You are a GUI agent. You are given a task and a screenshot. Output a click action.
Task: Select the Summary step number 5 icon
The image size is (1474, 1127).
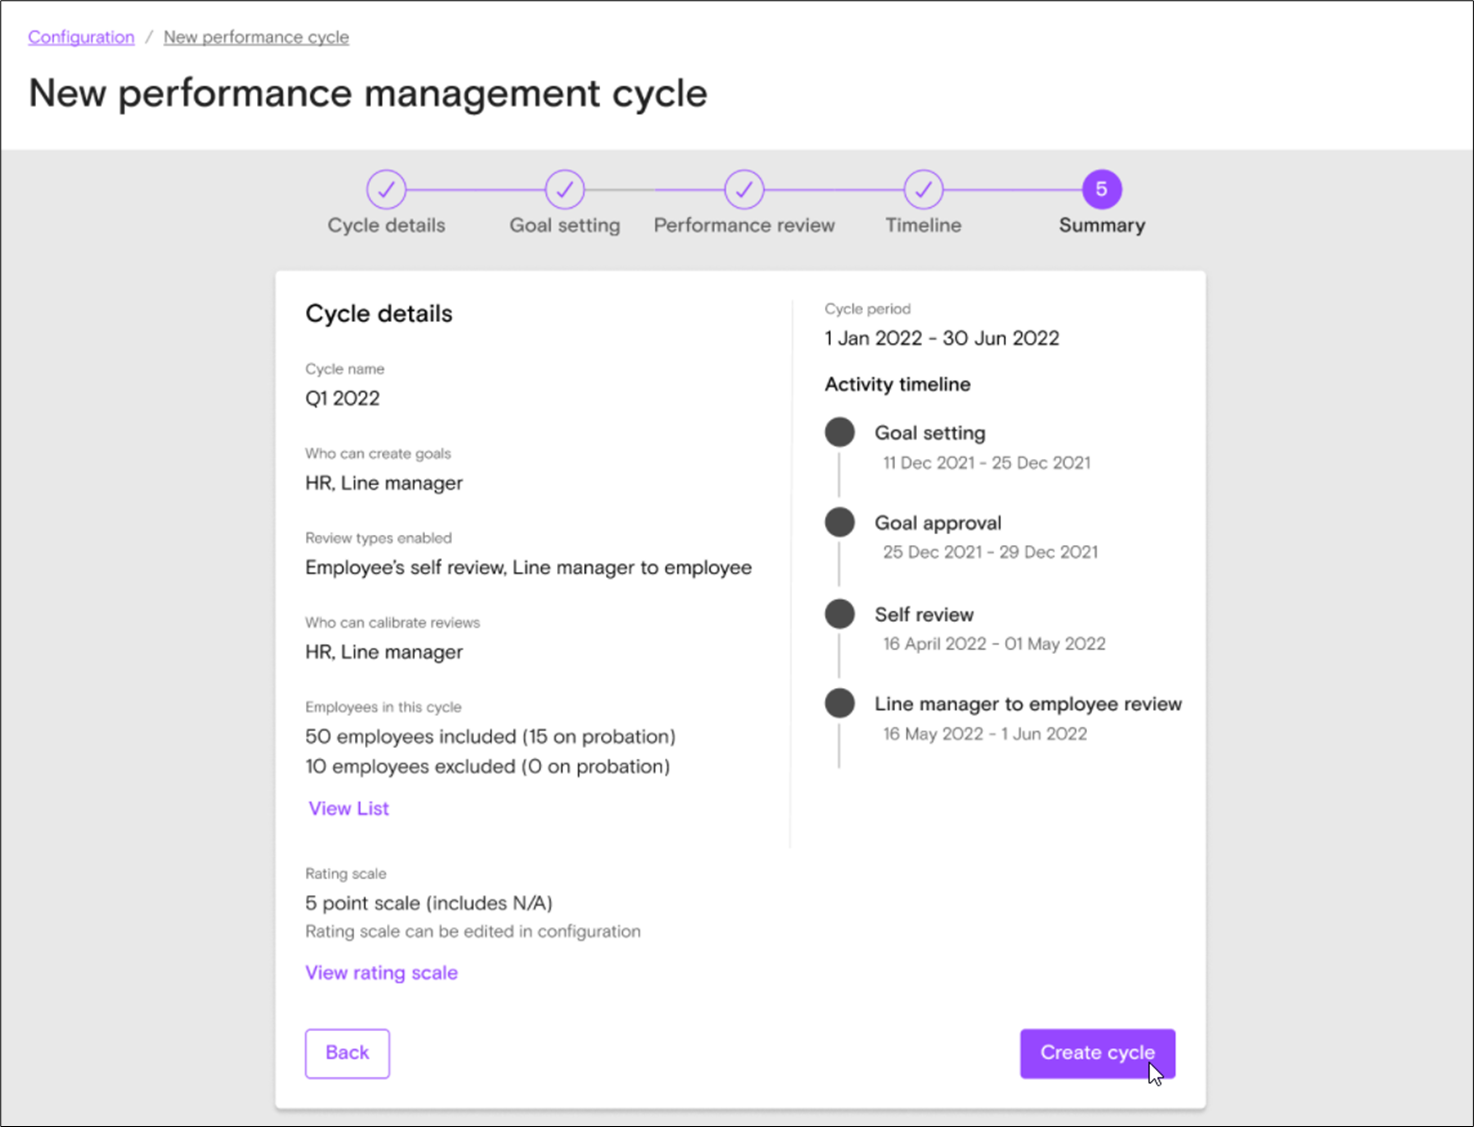pos(1101,190)
